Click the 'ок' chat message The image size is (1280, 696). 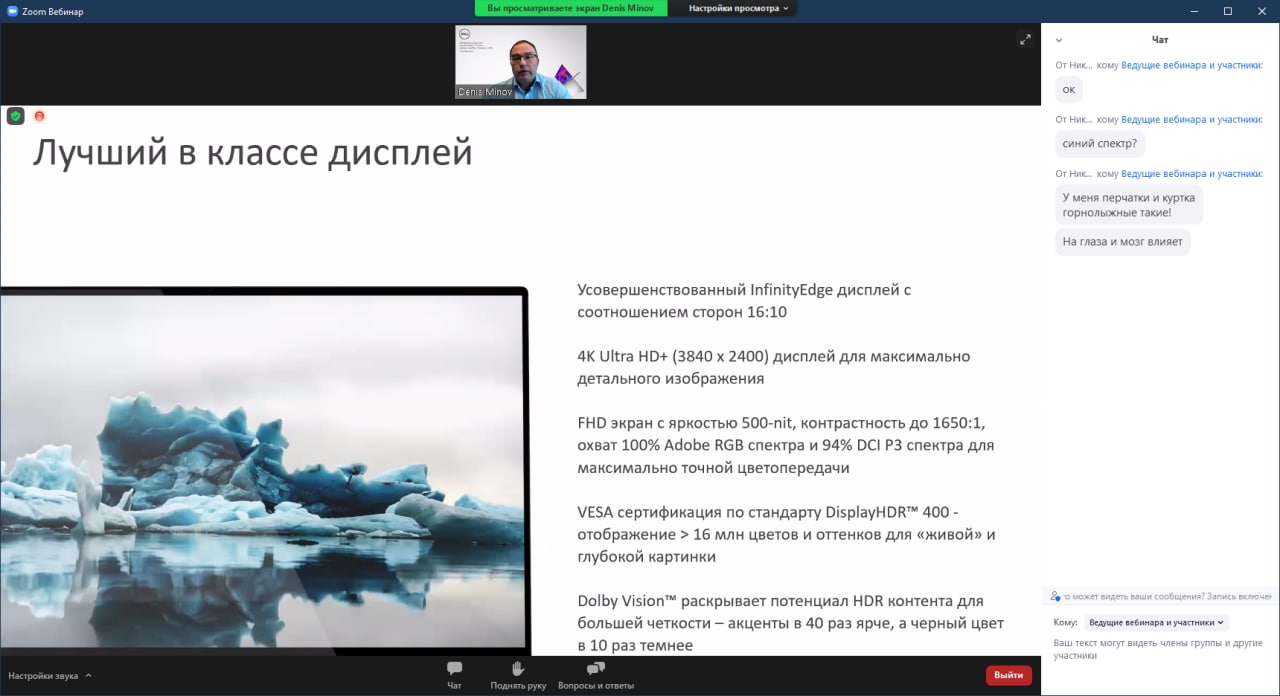point(1069,89)
